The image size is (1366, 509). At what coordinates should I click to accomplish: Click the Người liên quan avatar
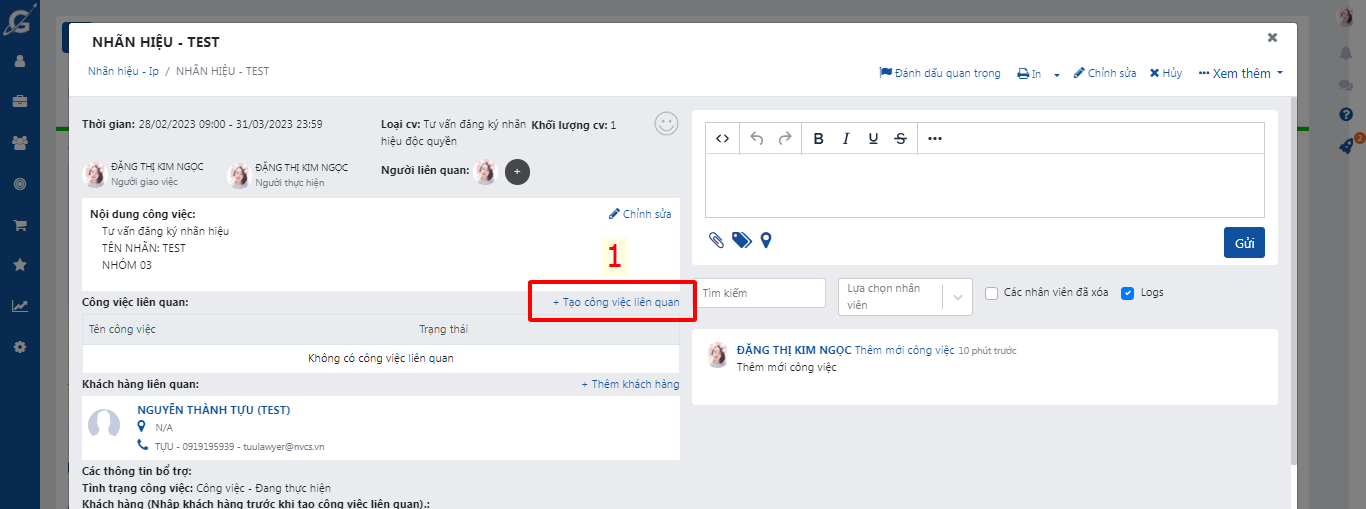(x=485, y=172)
